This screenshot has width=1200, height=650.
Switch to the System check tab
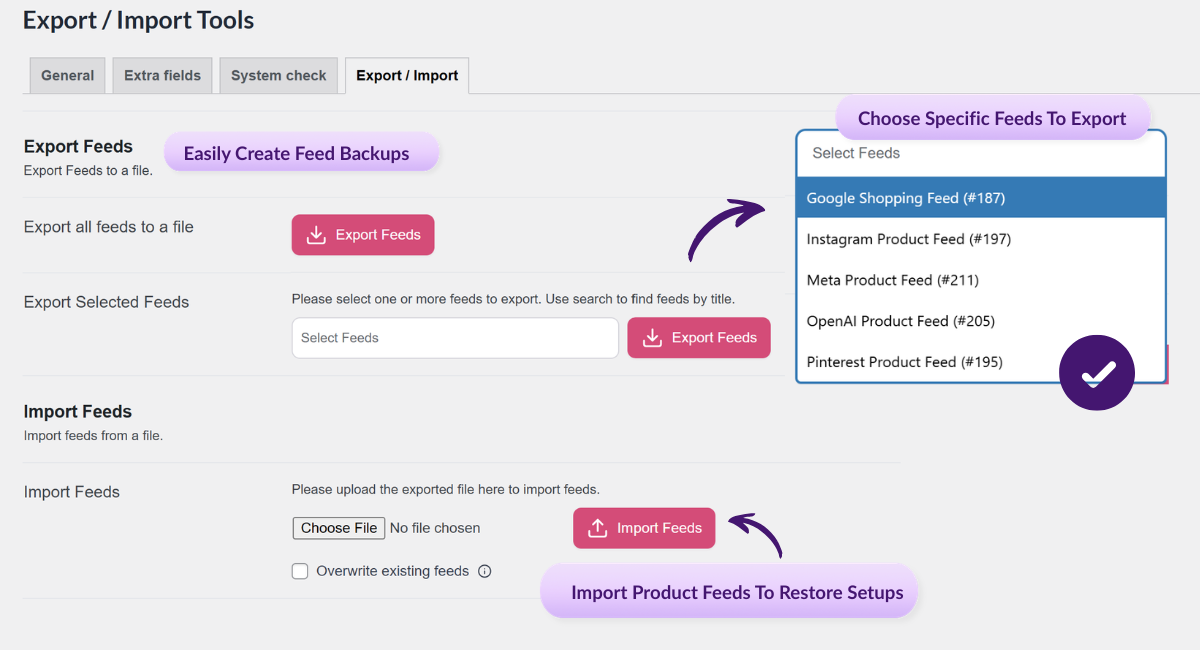(278, 75)
